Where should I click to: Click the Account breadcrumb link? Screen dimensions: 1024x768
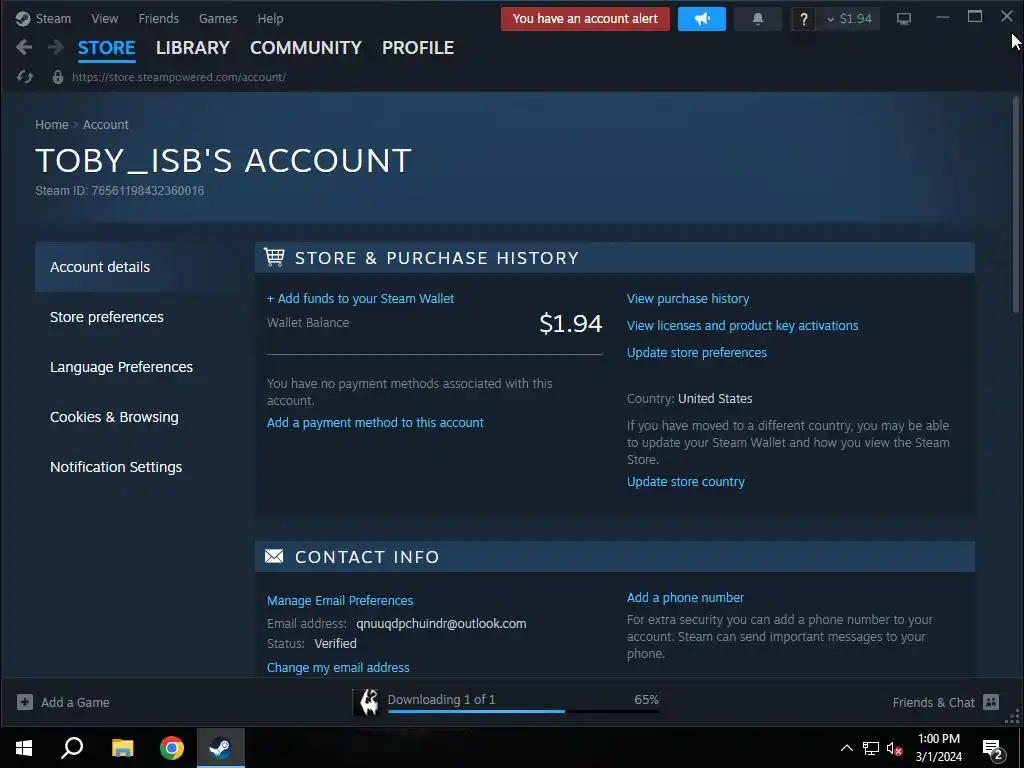coord(106,125)
